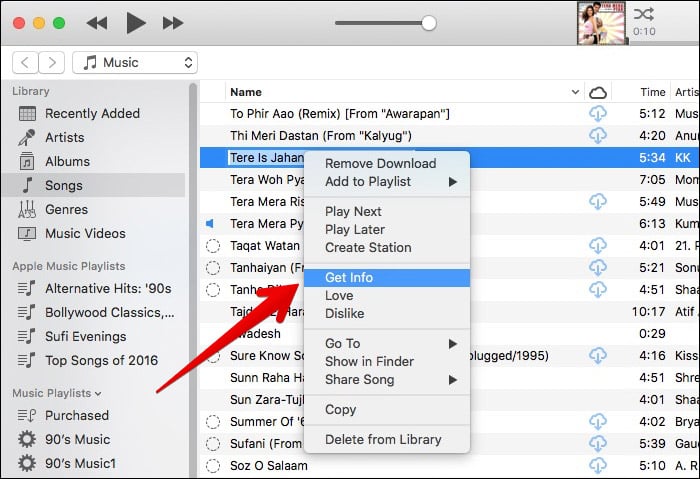Expand the Go To submenu

[x=387, y=344]
